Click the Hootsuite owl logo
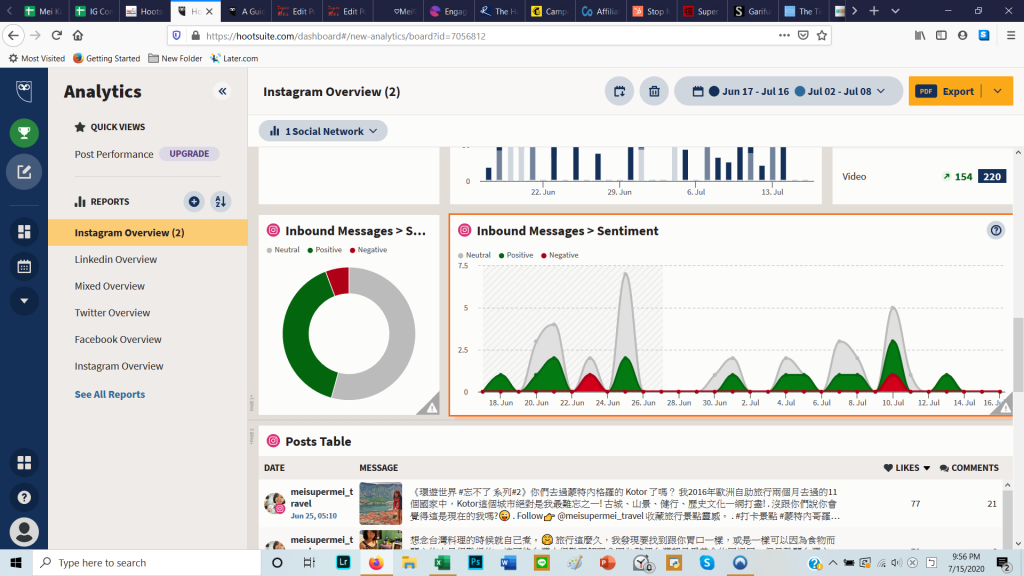 [24, 91]
